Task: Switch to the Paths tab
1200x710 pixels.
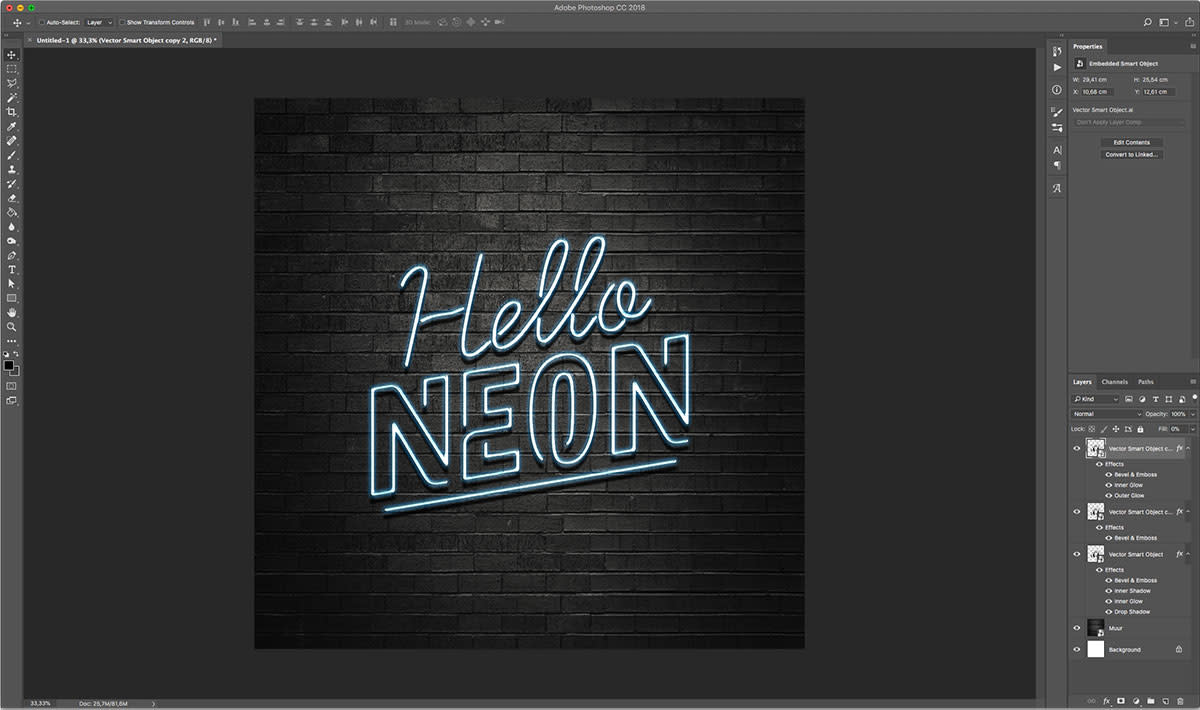Action: point(1145,382)
